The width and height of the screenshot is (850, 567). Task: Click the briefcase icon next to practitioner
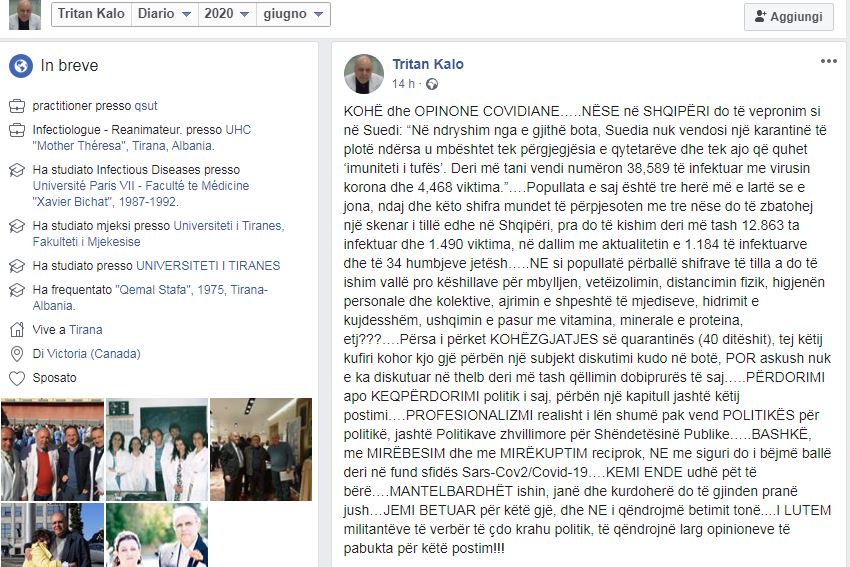tap(17, 106)
